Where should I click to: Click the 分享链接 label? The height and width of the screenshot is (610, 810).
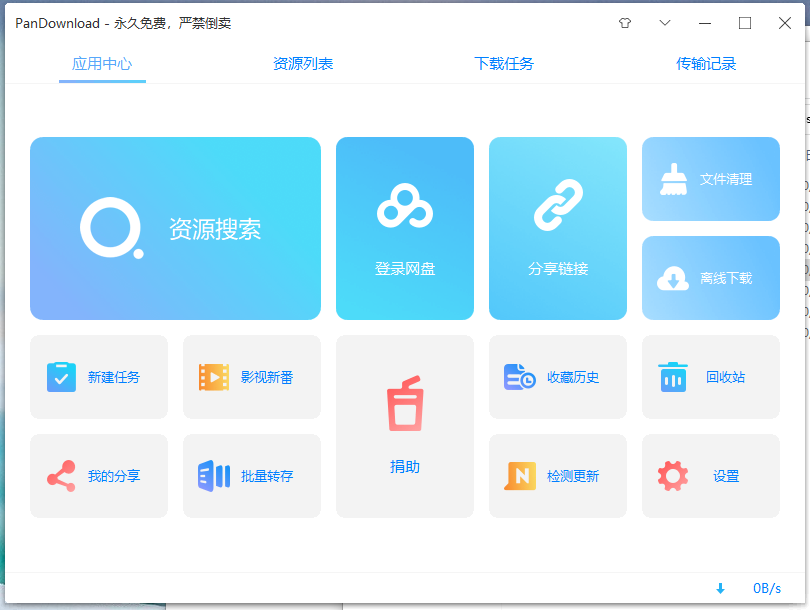[x=558, y=269]
